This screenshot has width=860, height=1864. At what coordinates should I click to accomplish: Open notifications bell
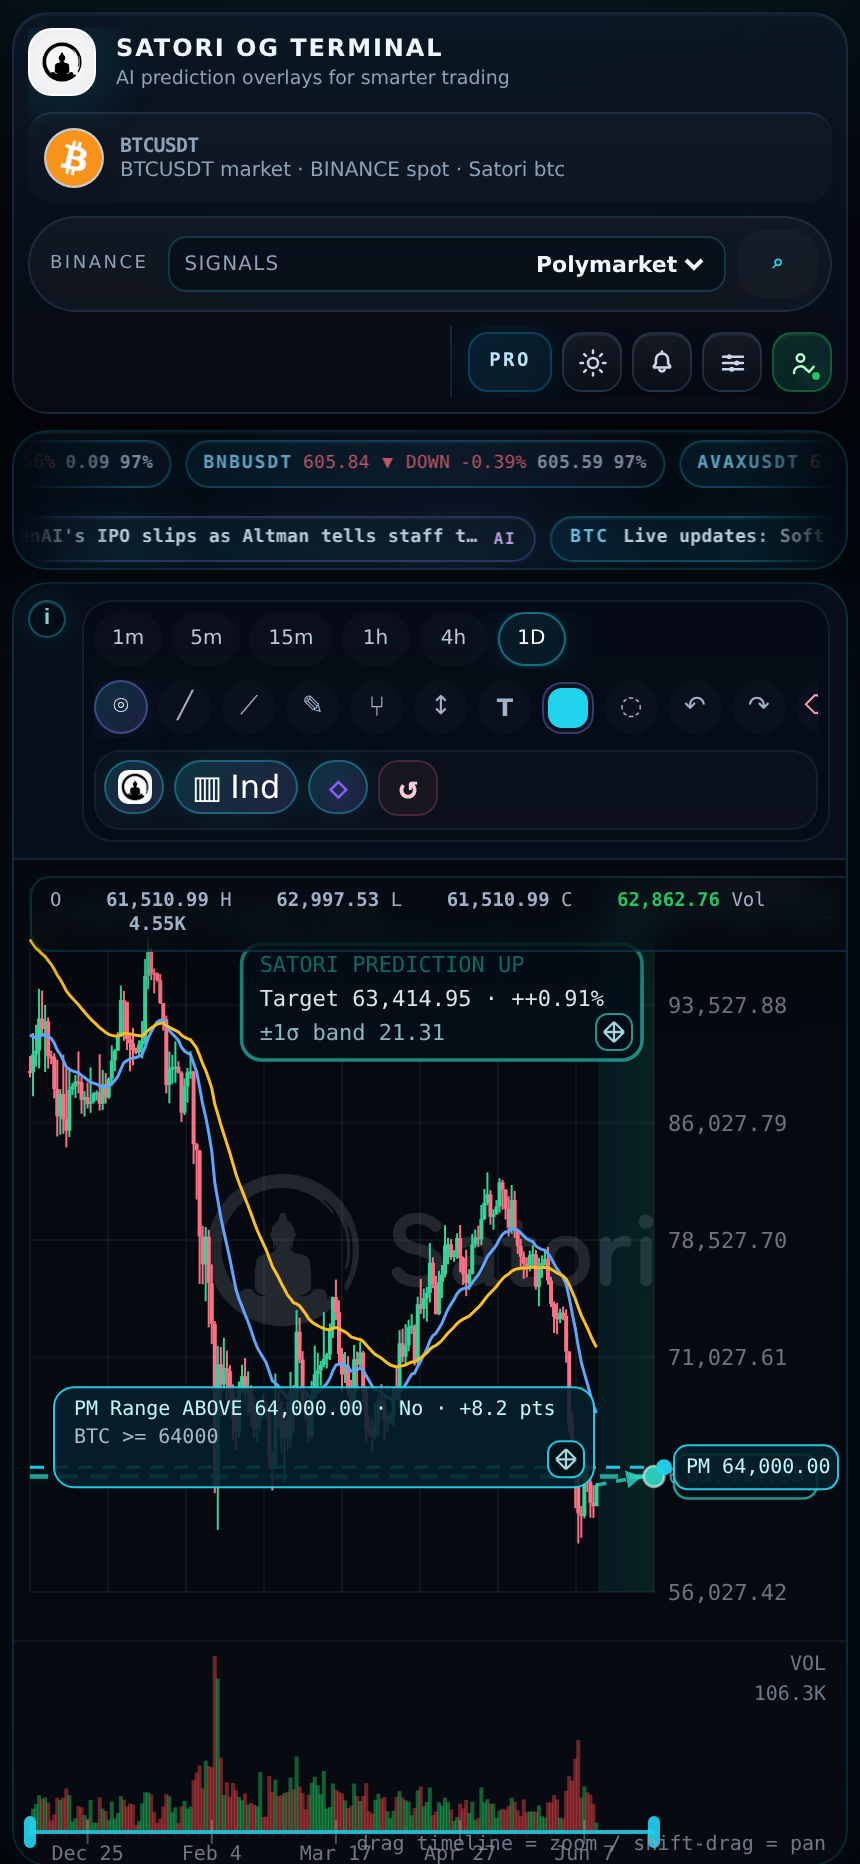[662, 362]
